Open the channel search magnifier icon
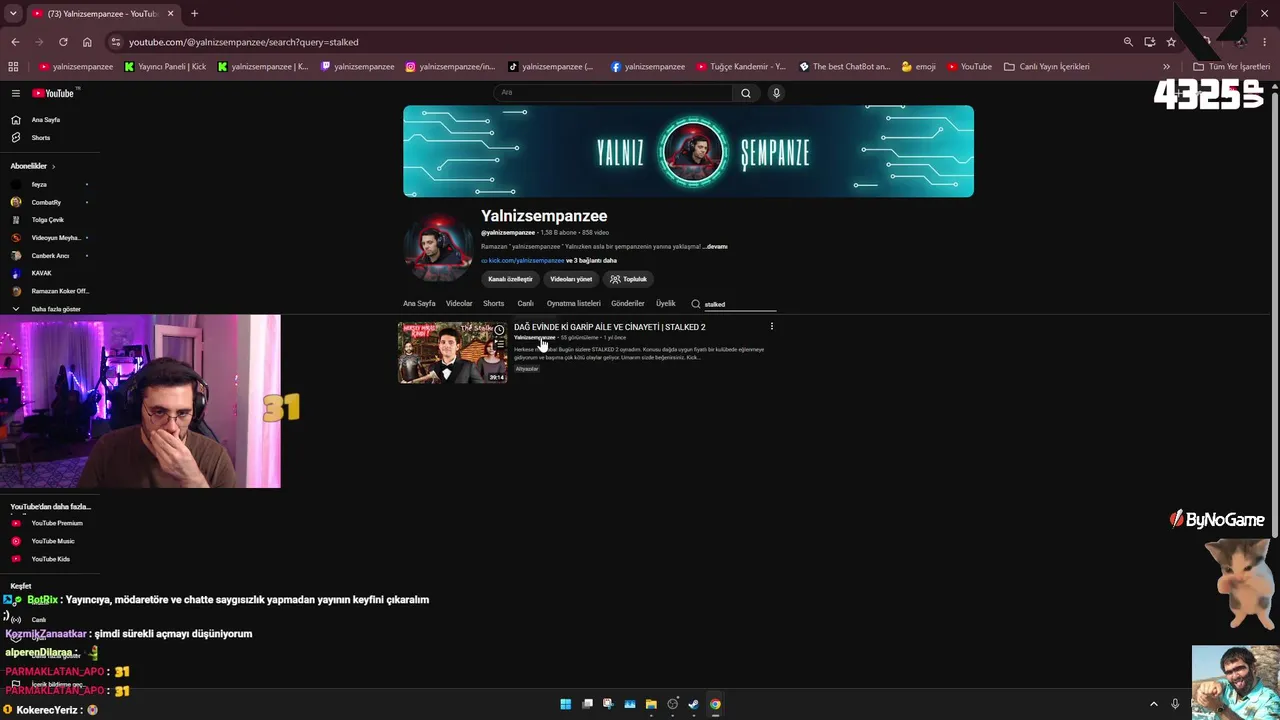The height and width of the screenshot is (720, 1280). tap(696, 304)
